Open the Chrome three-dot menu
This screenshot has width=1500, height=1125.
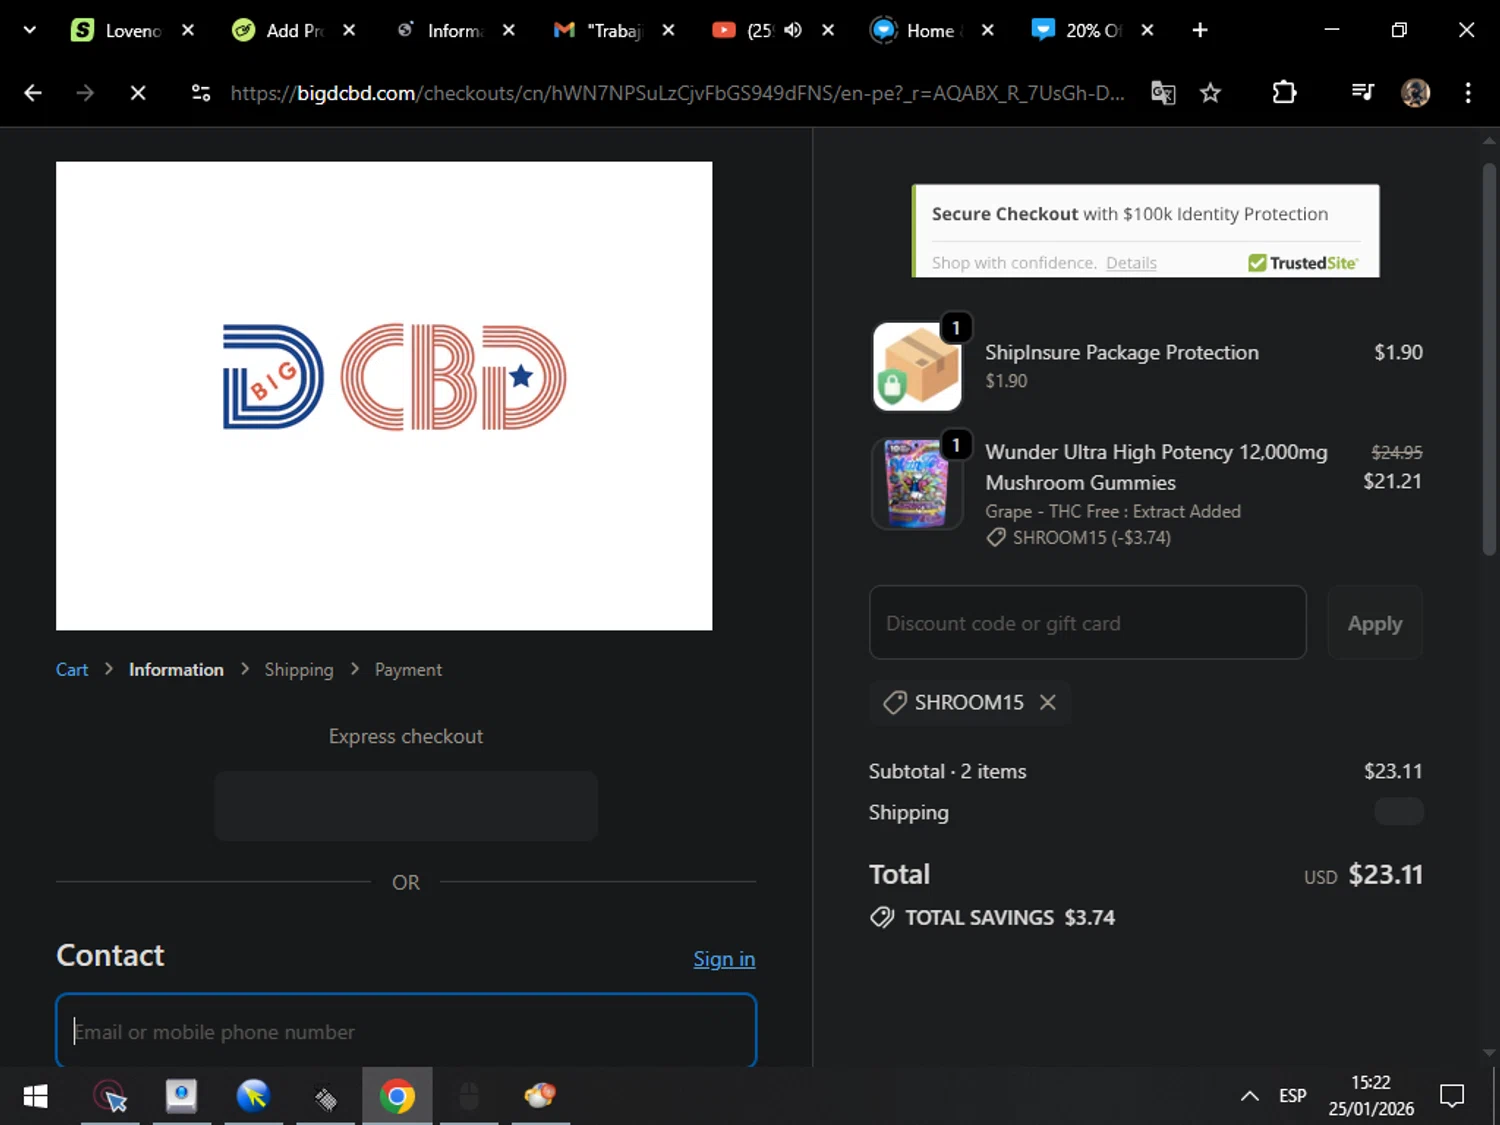pyautogui.click(x=1468, y=93)
